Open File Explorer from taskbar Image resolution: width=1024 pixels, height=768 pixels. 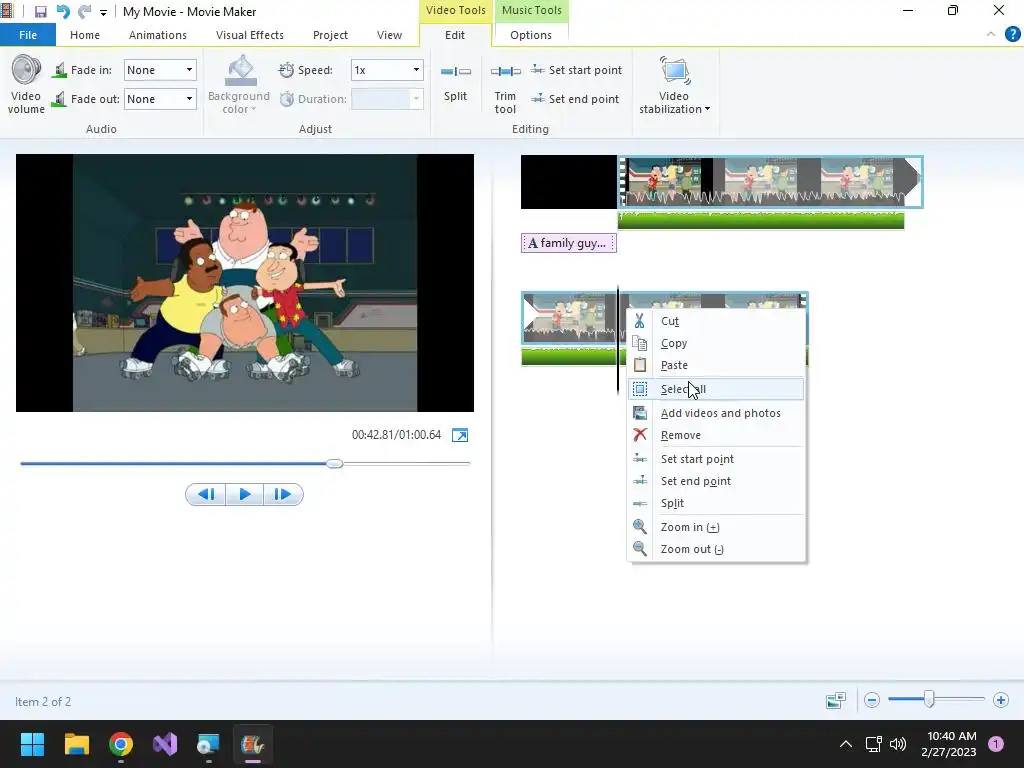tap(76, 744)
